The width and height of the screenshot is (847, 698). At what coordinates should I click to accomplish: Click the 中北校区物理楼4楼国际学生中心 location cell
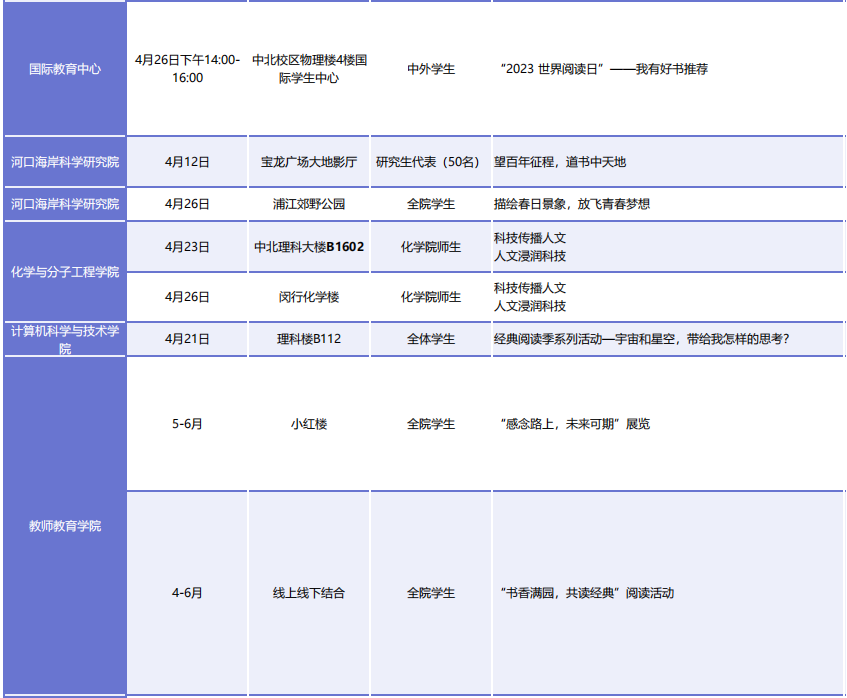pyautogui.click(x=309, y=69)
